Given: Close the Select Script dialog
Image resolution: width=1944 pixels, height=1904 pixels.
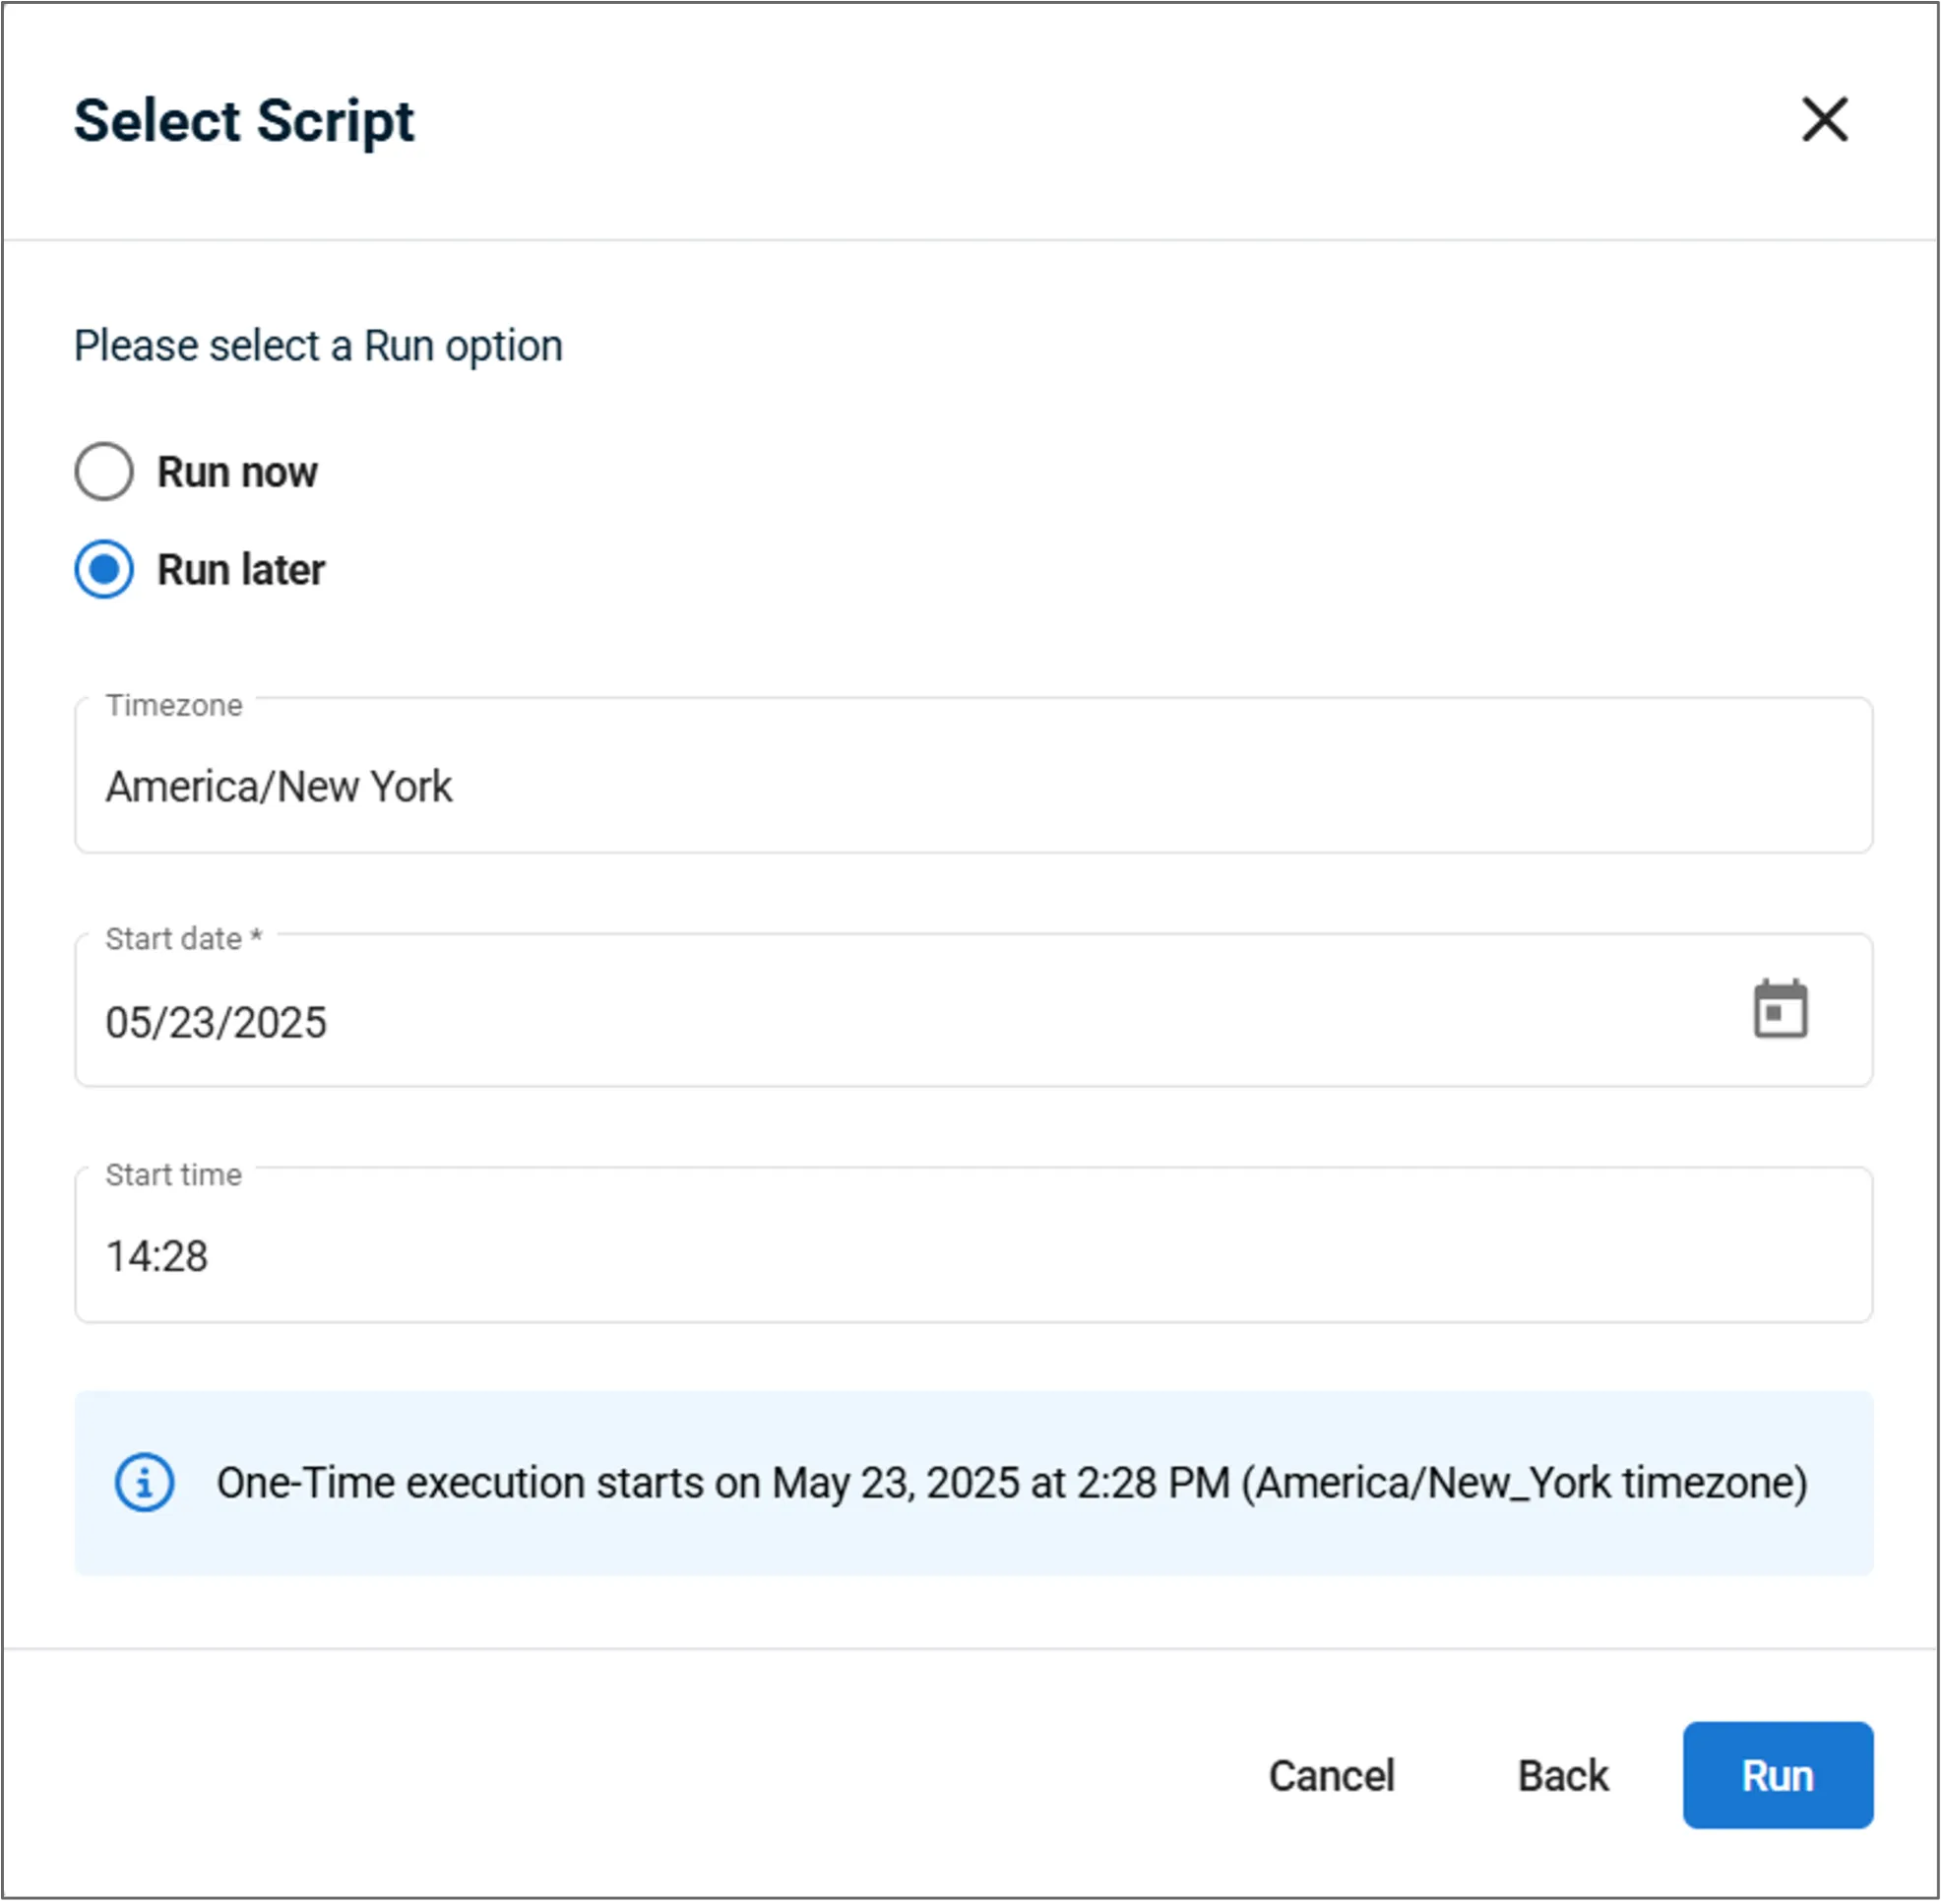Looking at the screenshot, I should click(x=1824, y=120).
